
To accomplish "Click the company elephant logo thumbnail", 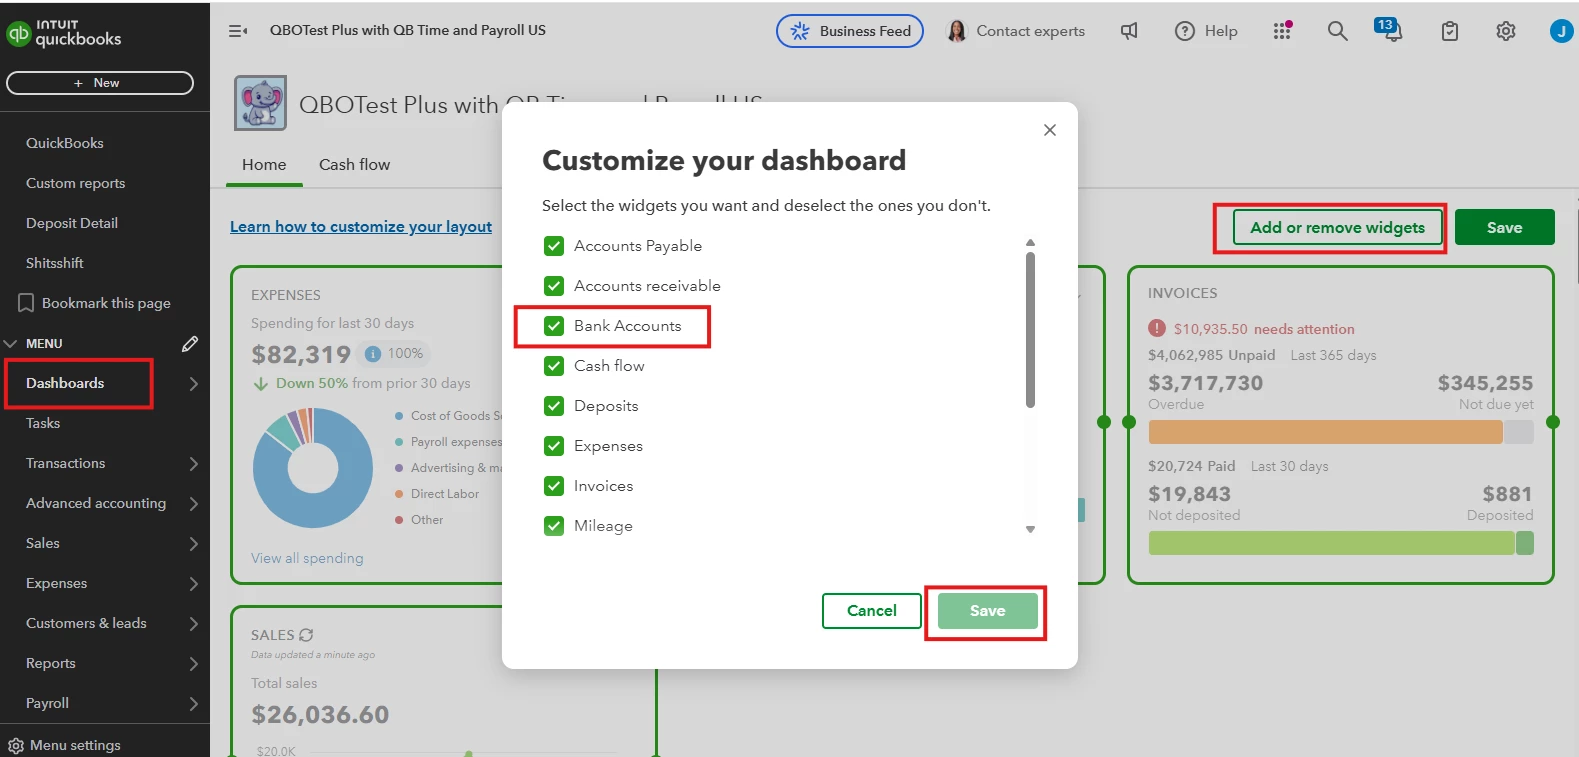I will (261, 103).
